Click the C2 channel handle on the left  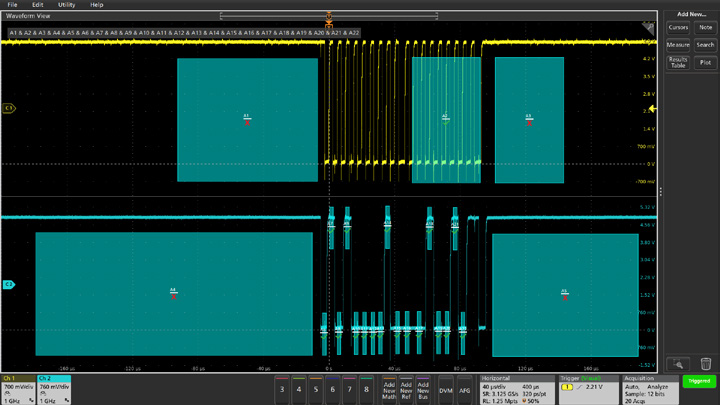9,285
